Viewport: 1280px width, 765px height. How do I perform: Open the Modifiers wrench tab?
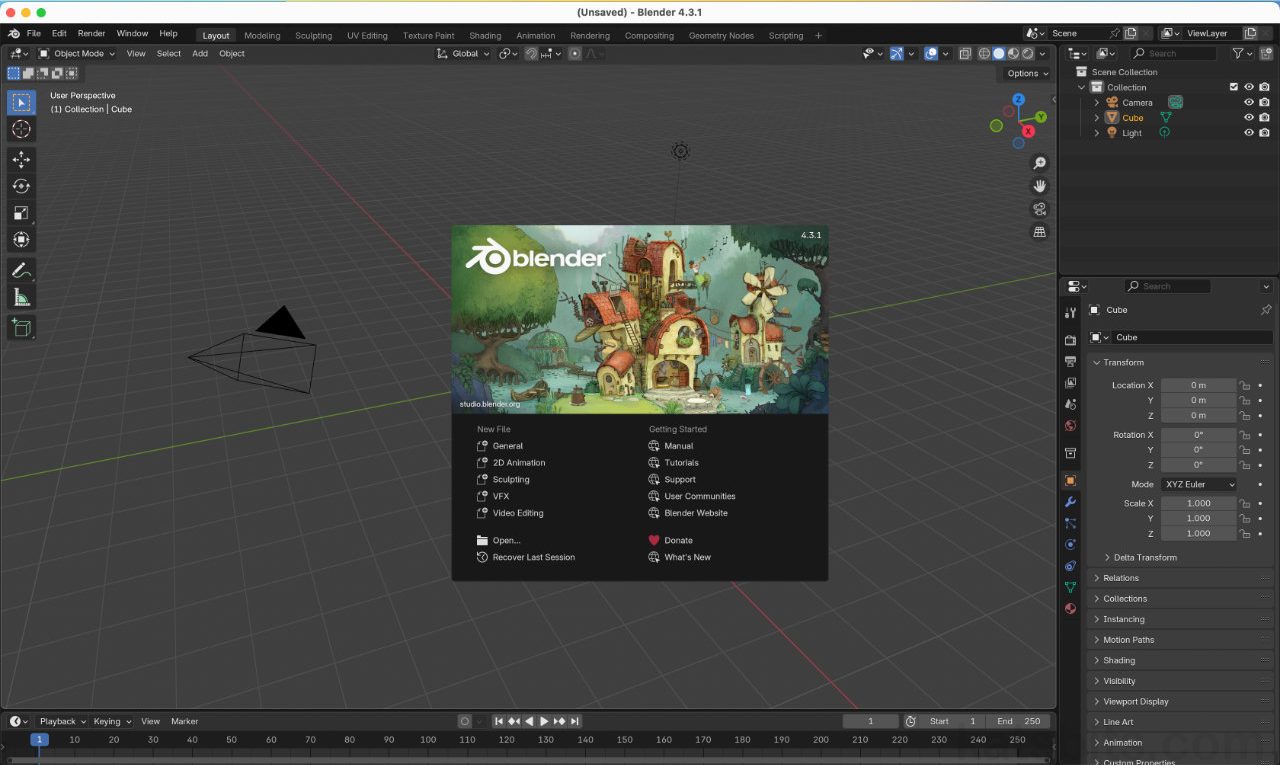[x=1070, y=502]
